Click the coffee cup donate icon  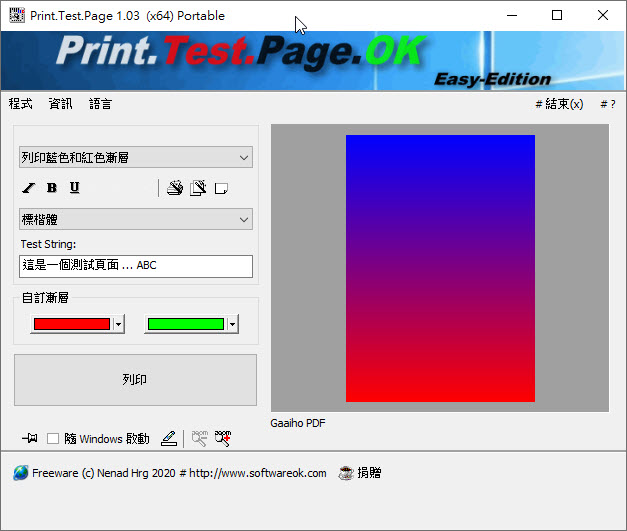(346, 473)
